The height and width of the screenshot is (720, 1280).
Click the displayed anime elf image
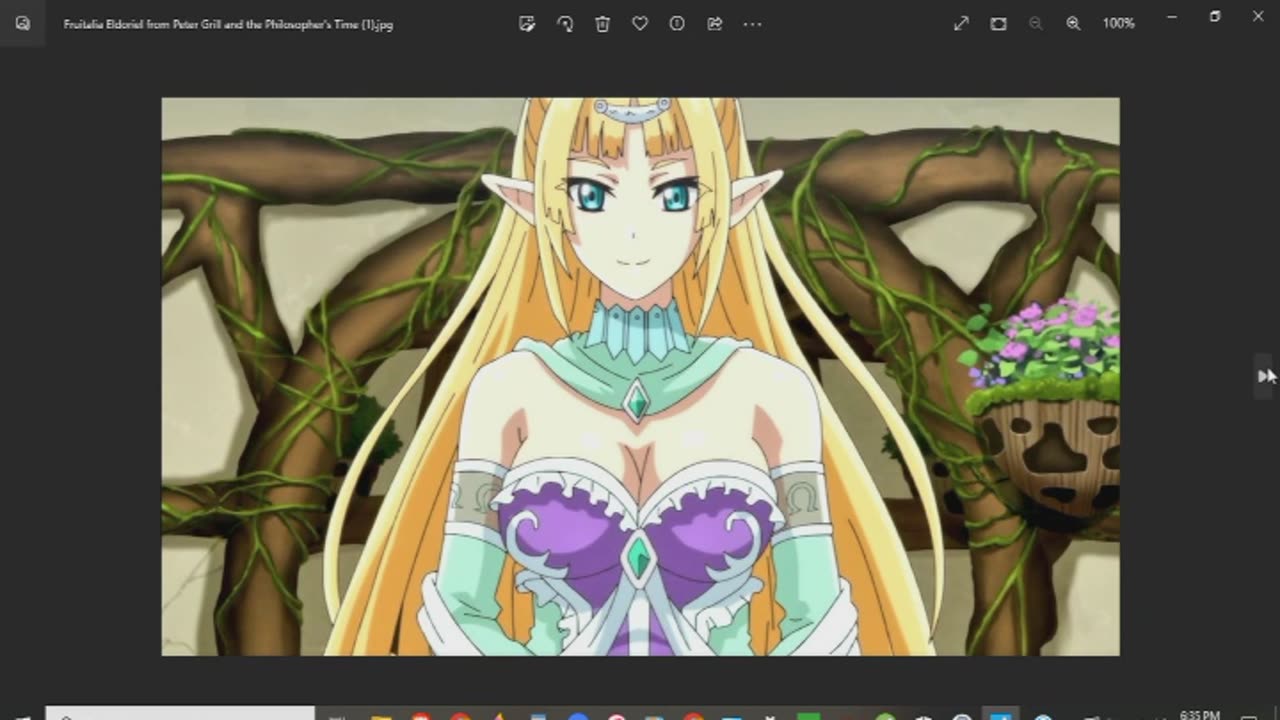click(x=640, y=376)
